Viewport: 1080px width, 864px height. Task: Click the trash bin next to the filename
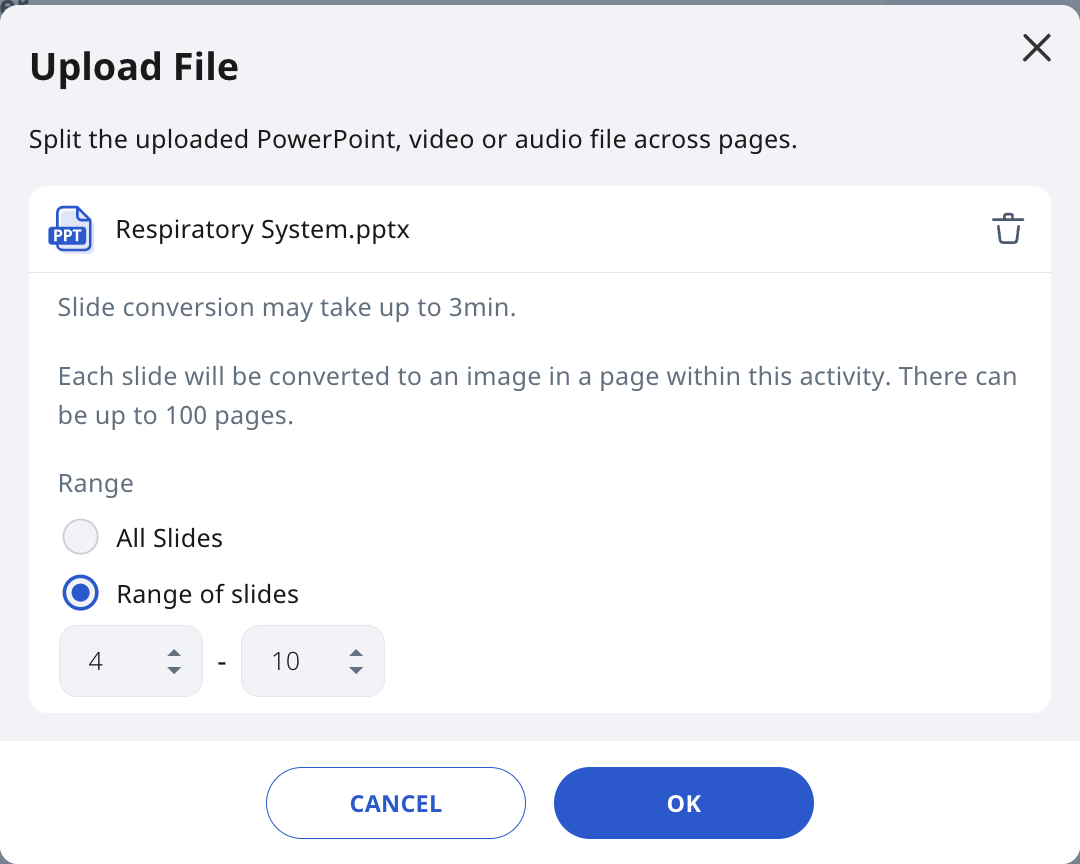tap(1008, 229)
